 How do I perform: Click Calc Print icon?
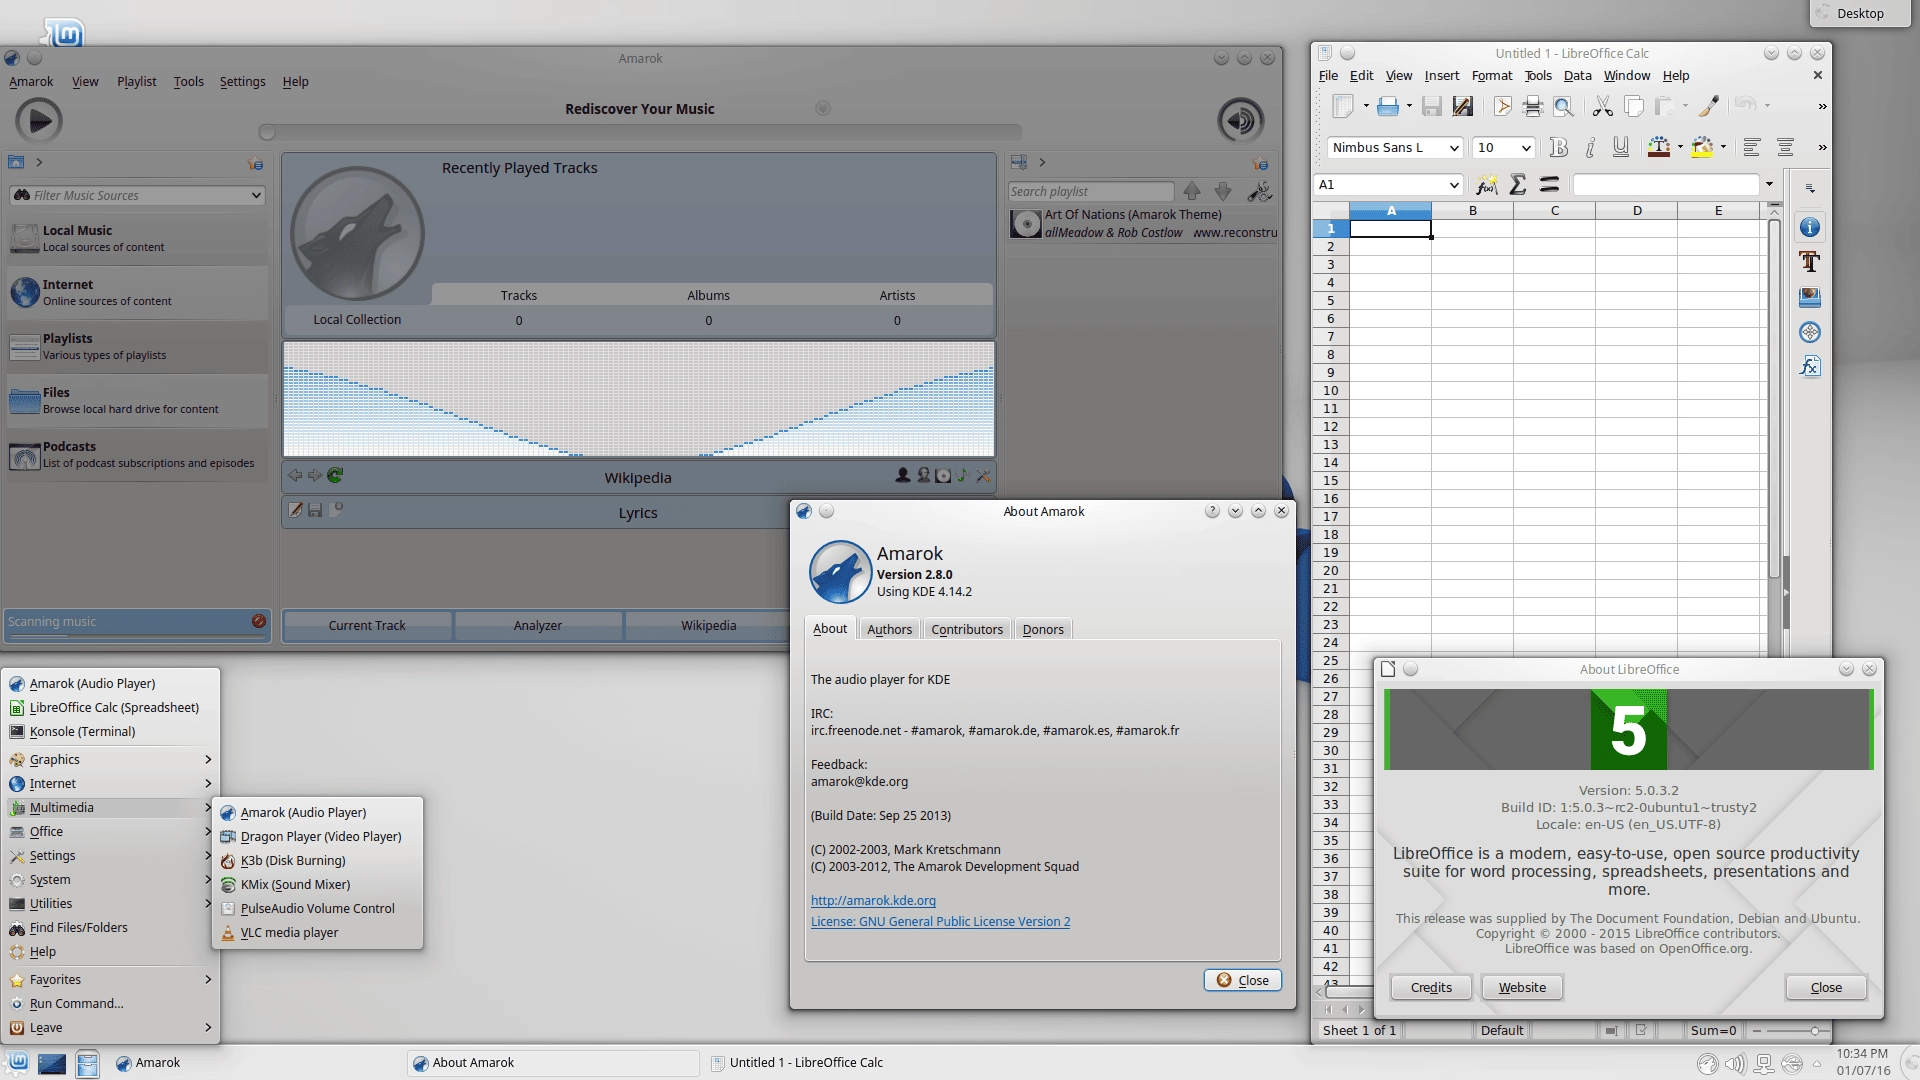coord(1532,106)
